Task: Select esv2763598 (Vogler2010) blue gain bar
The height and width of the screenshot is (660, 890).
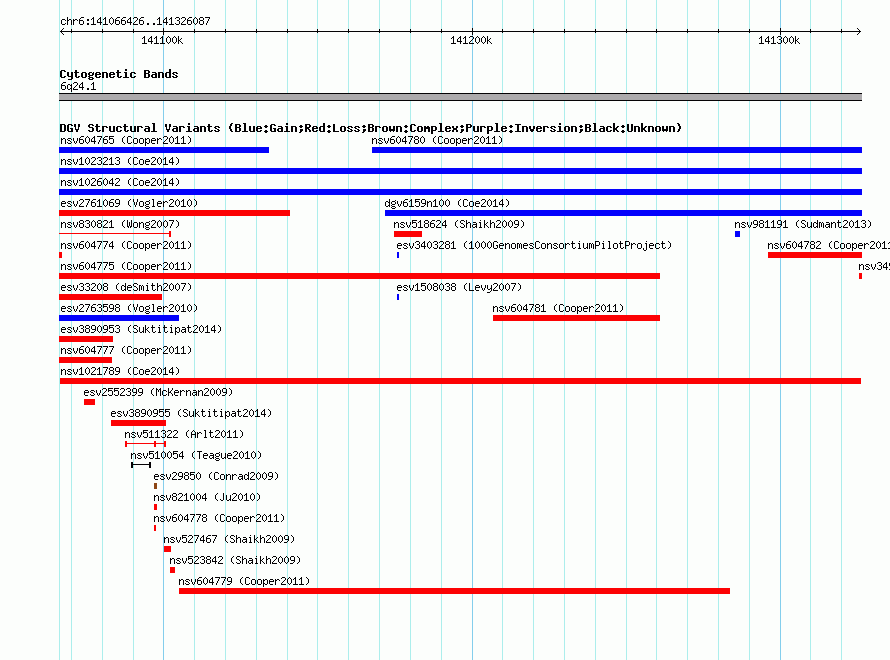Action: pos(119,318)
